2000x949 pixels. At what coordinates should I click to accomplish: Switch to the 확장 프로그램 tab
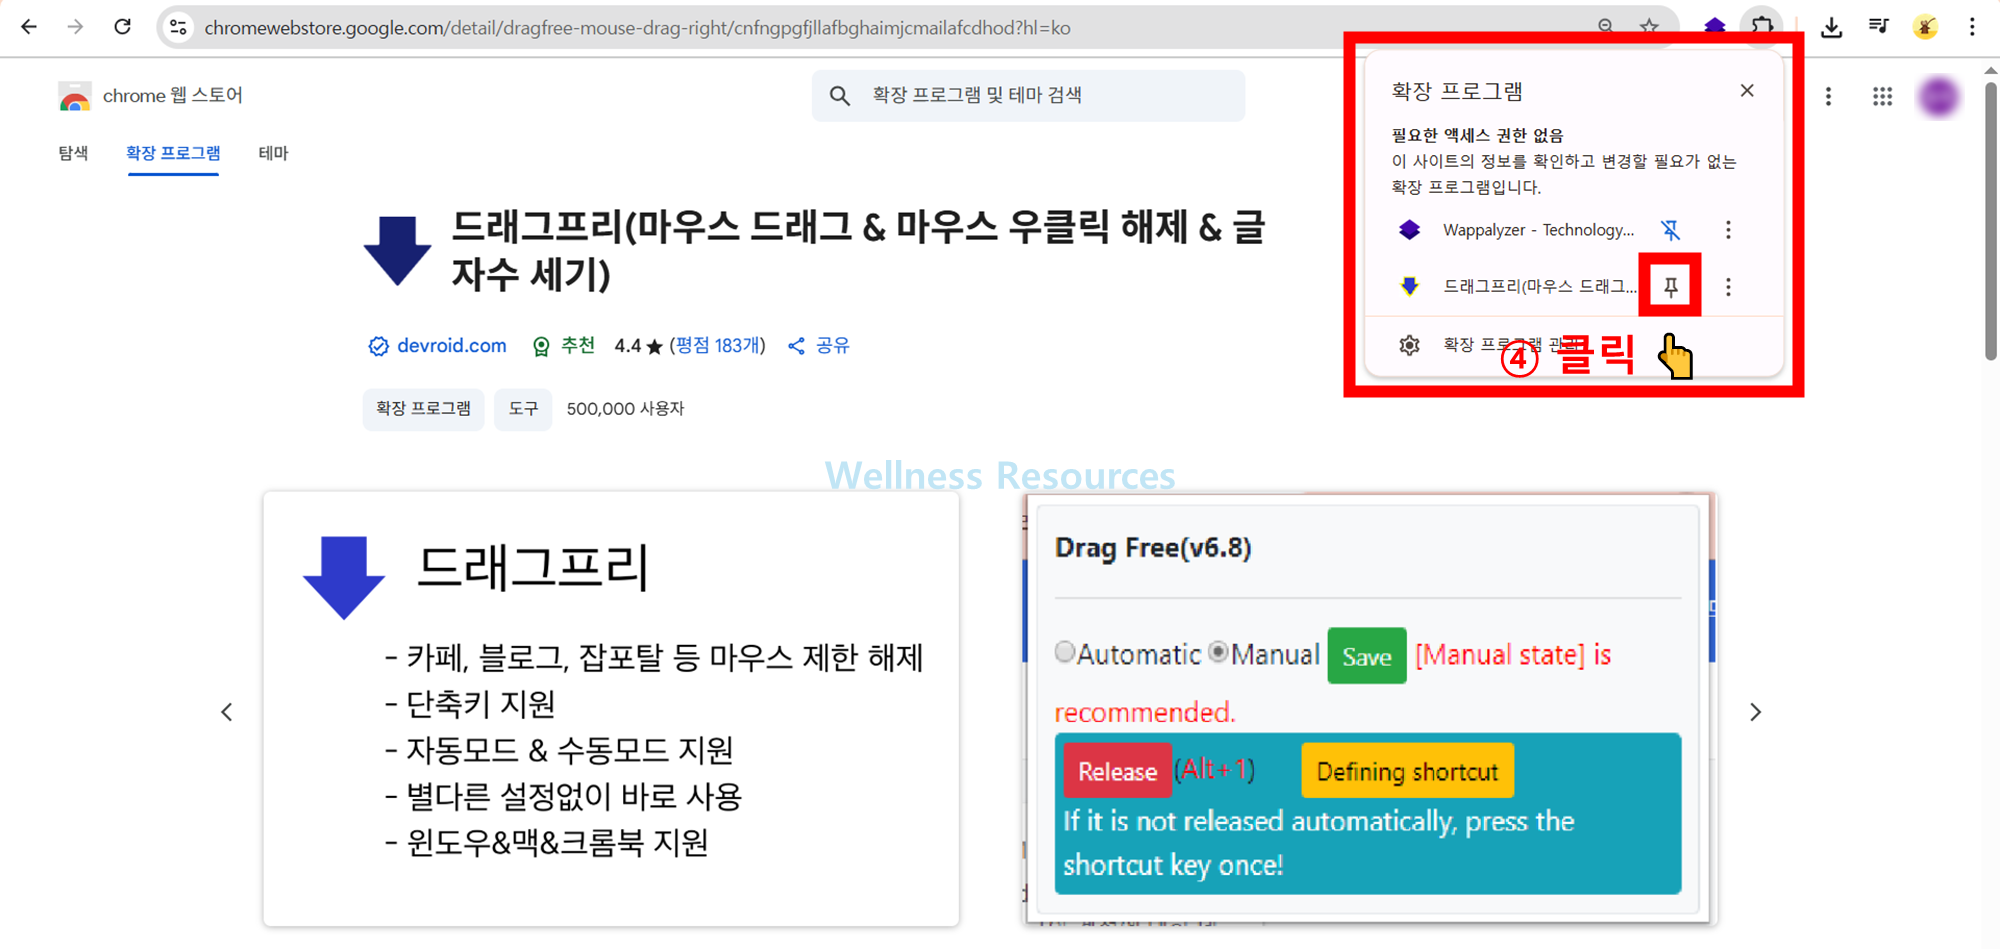[x=173, y=153]
